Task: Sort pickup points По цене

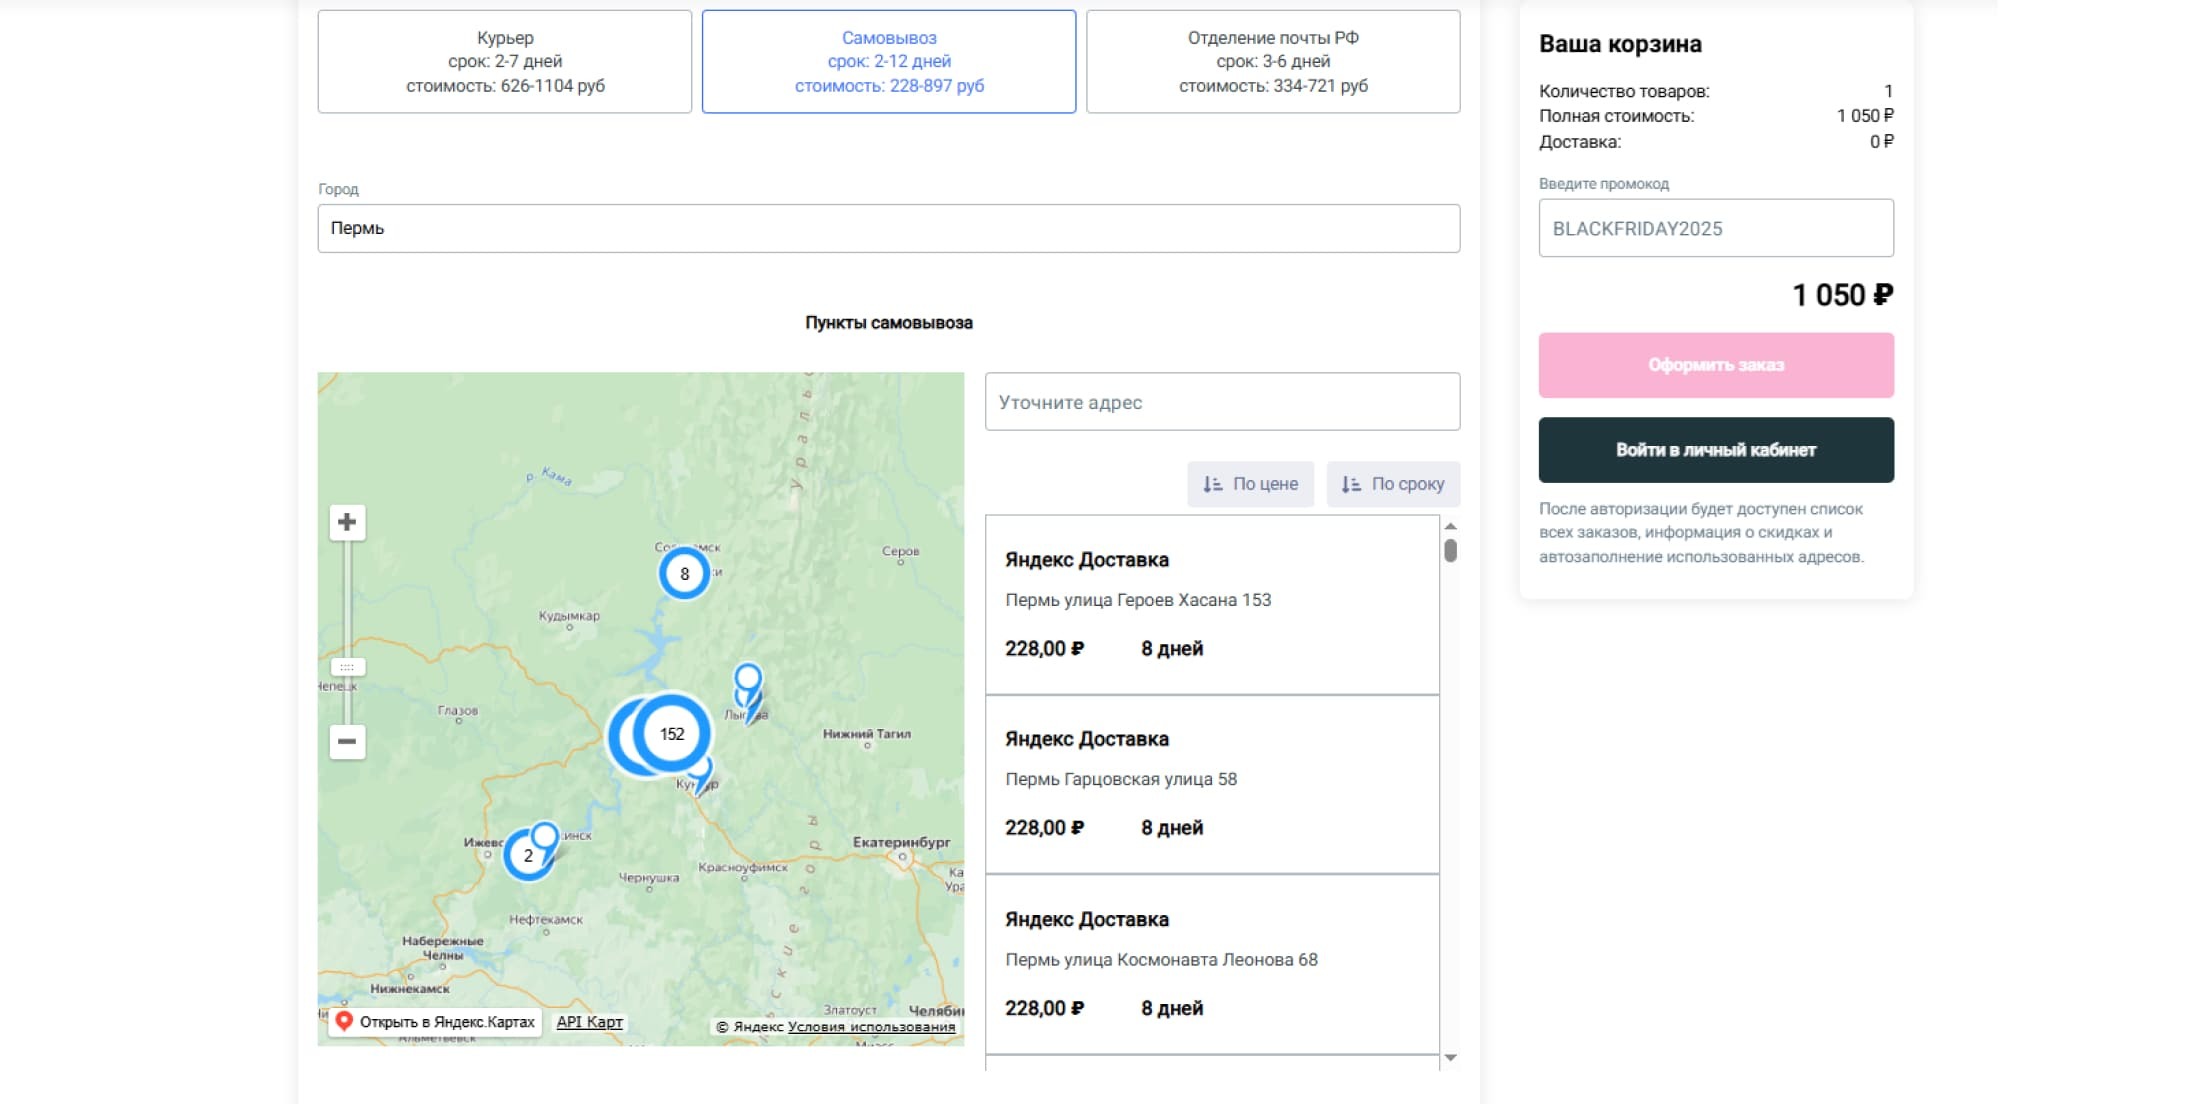Action: pos(1250,484)
